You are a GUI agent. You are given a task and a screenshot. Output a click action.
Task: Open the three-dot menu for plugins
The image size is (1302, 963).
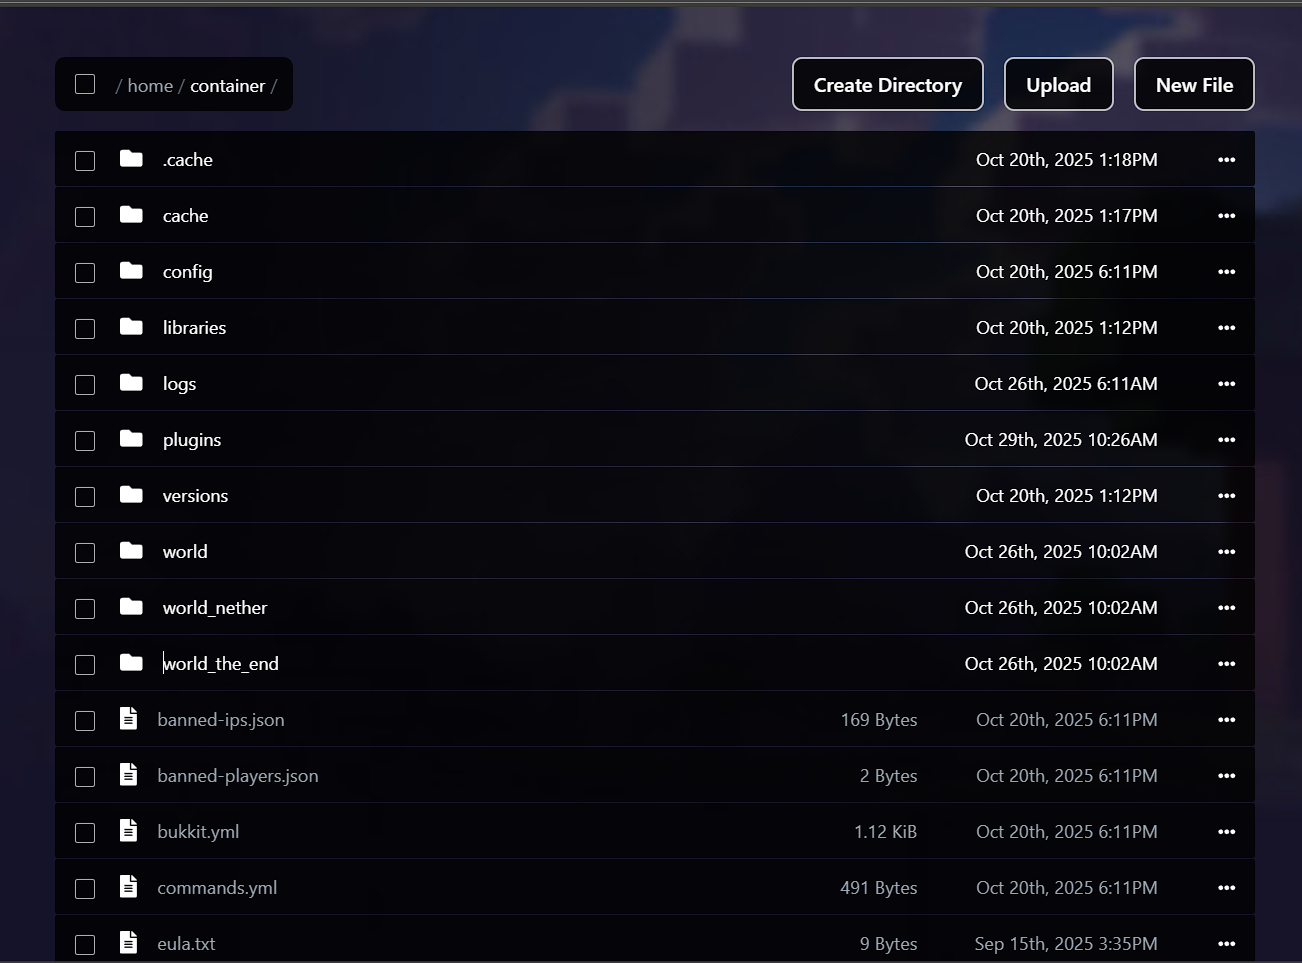pos(1226,440)
